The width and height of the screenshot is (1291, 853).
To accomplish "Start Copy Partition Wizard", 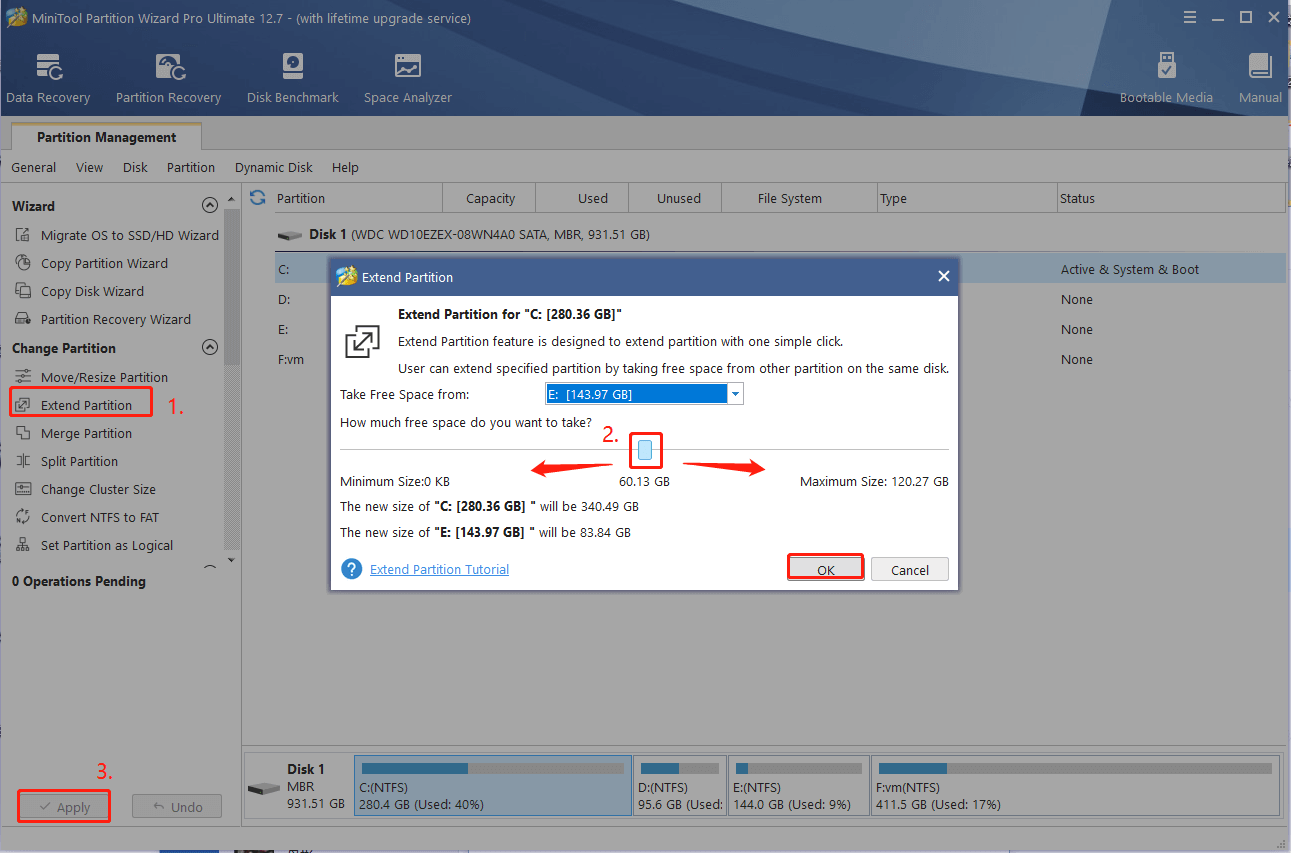I will coord(91,263).
